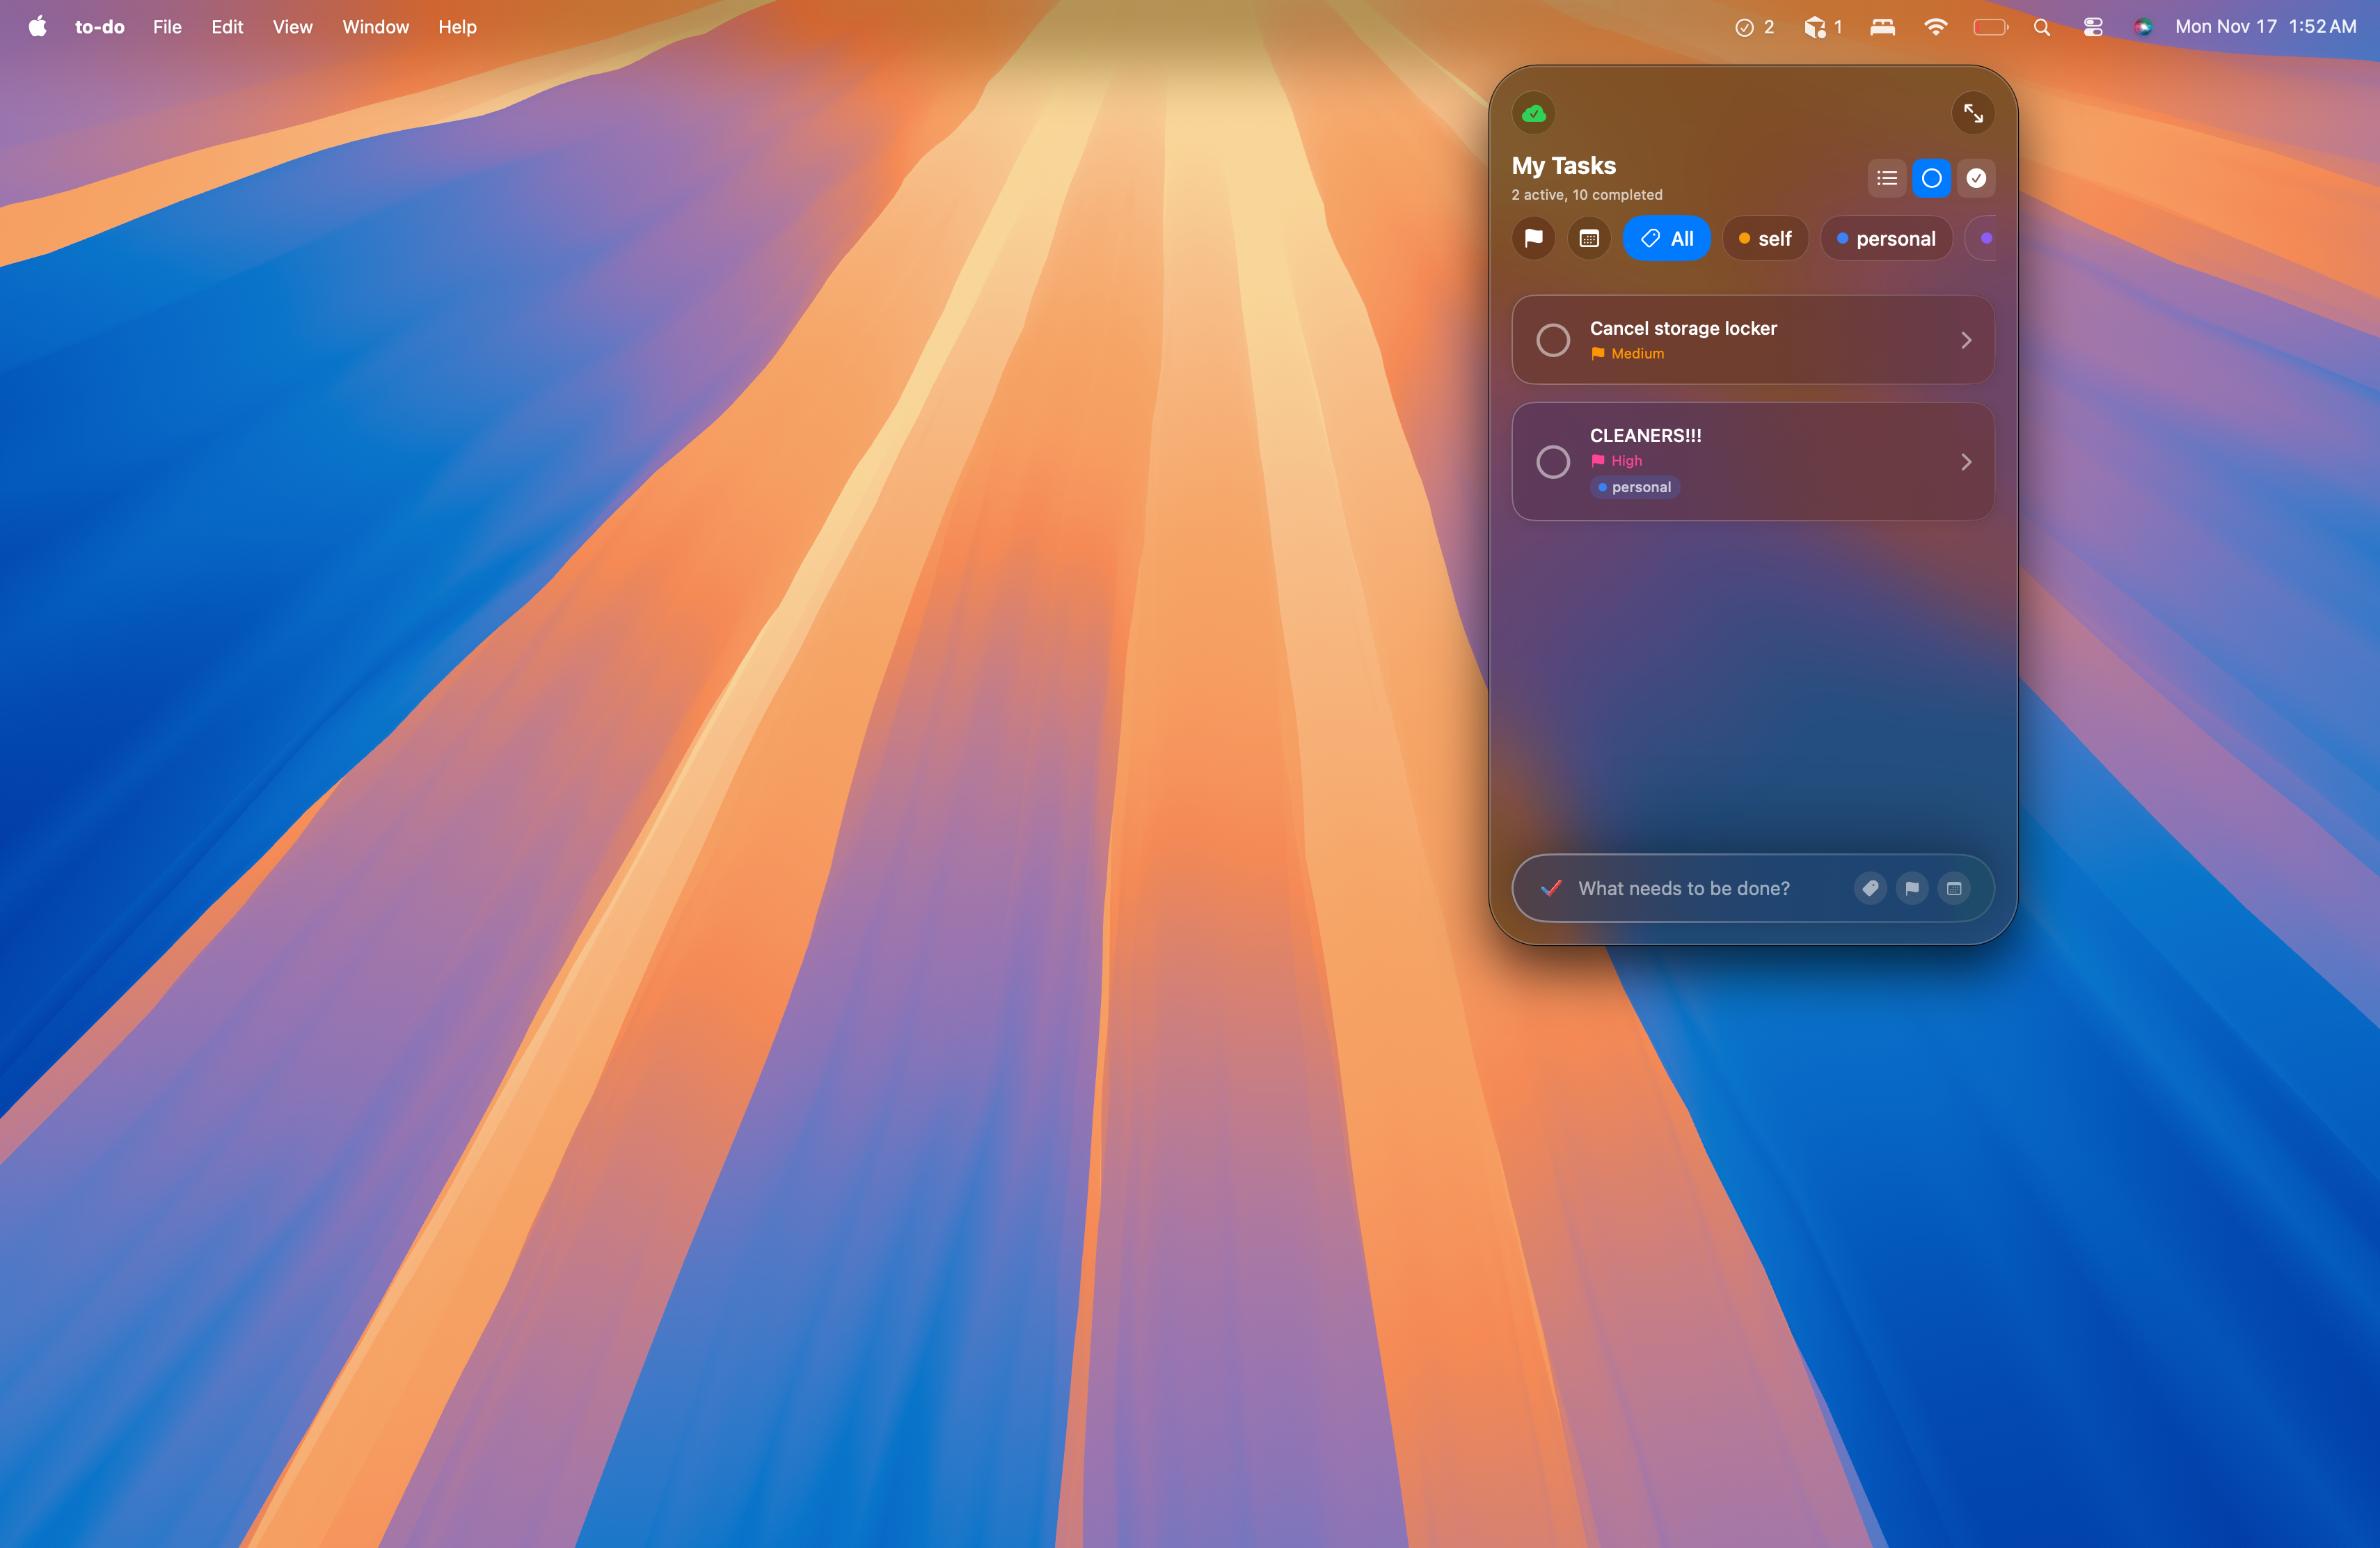Image resolution: width=2380 pixels, height=1548 pixels.
Task: Expand the task window with arrows icon
Action: pyautogui.click(x=1972, y=114)
